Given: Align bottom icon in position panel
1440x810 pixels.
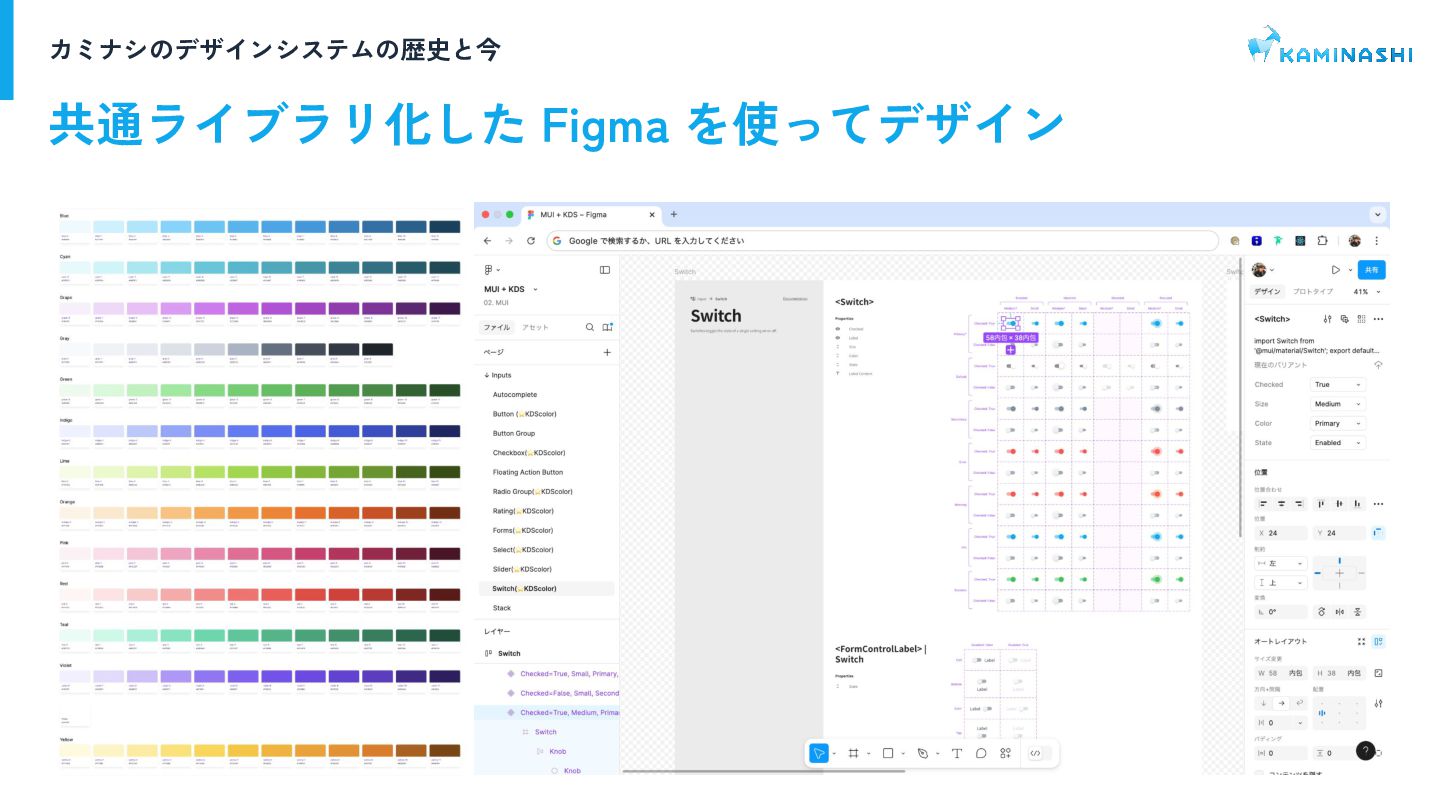Looking at the screenshot, I should 1357,503.
